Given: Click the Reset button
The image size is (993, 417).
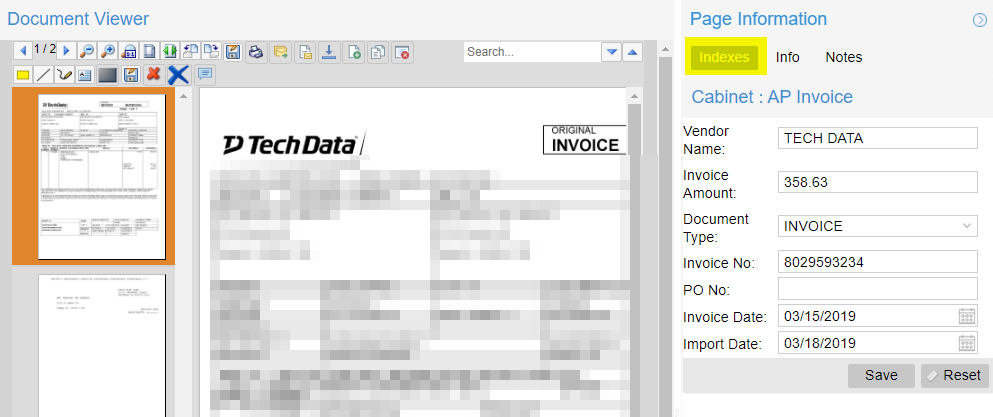Looking at the screenshot, I should click(954, 375).
